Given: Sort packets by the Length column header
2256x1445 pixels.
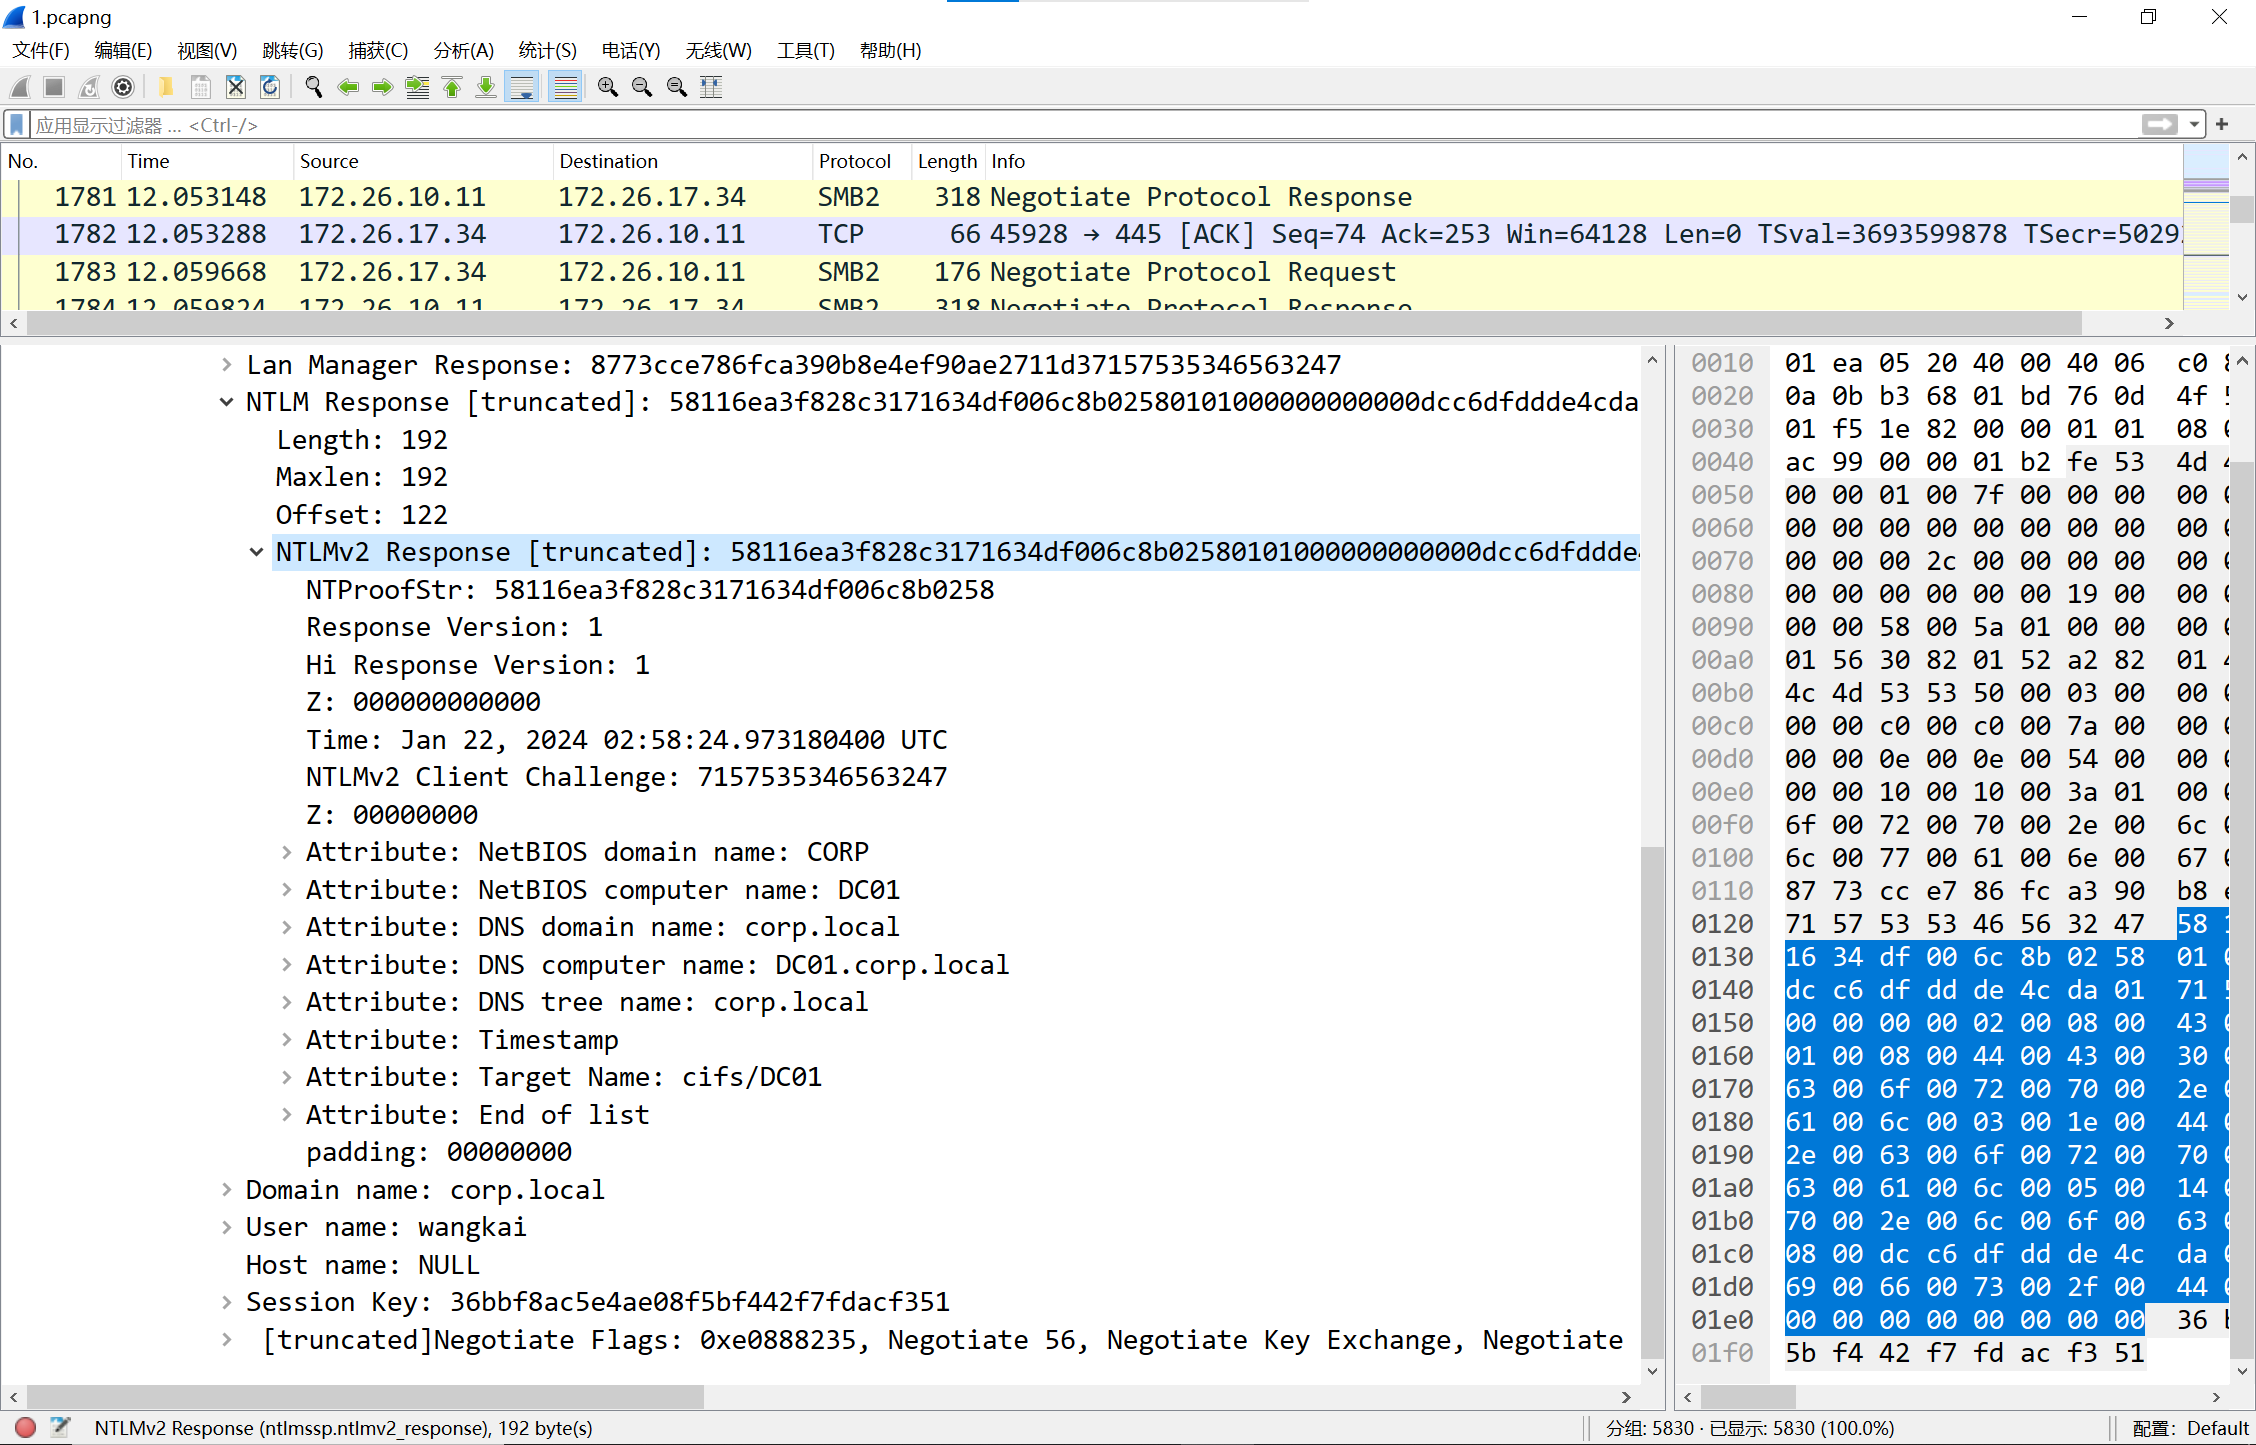Looking at the screenshot, I should tap(947, 161).
